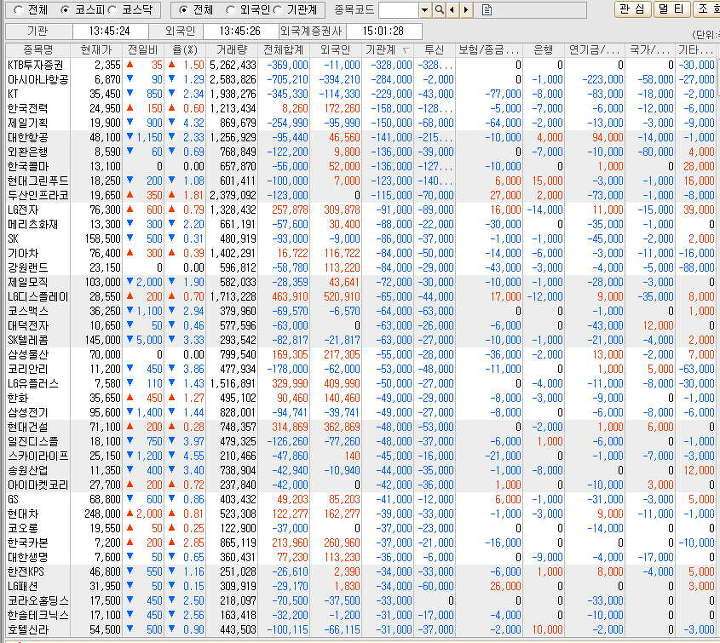Select the 두산인프라코 row name
Viewport: 720px width, 643px height.
[38, 195]
